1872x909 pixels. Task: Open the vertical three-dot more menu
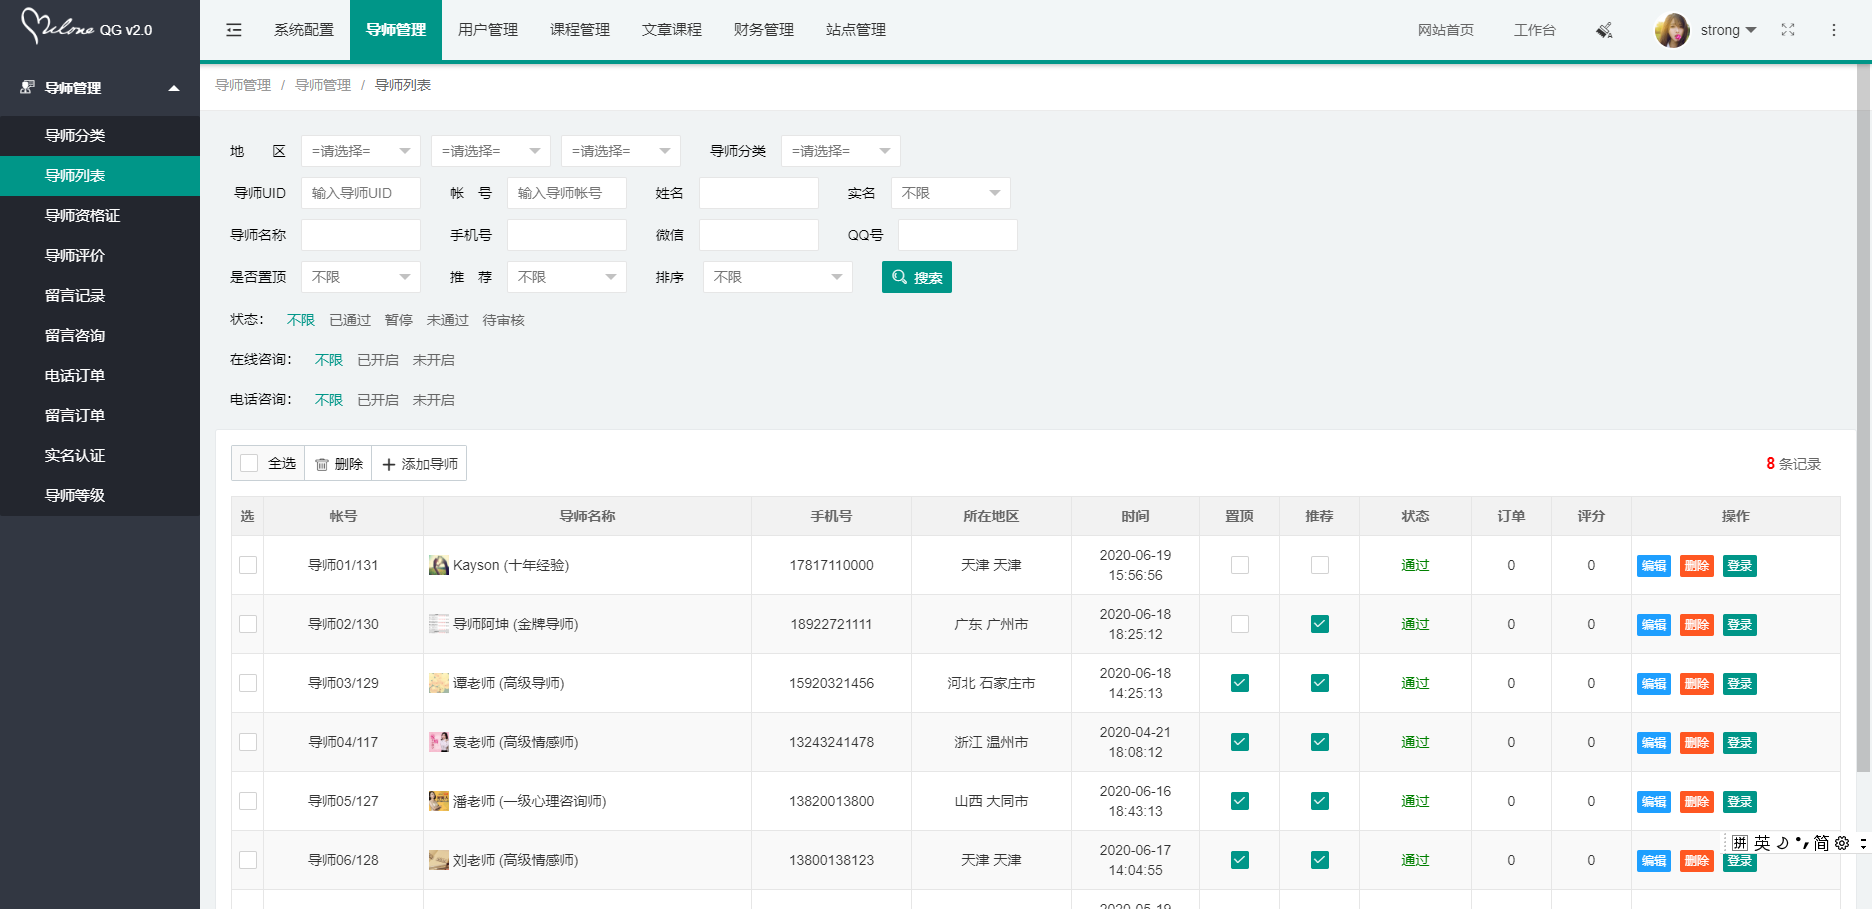pyautogui.click(x=1834, y=30)
